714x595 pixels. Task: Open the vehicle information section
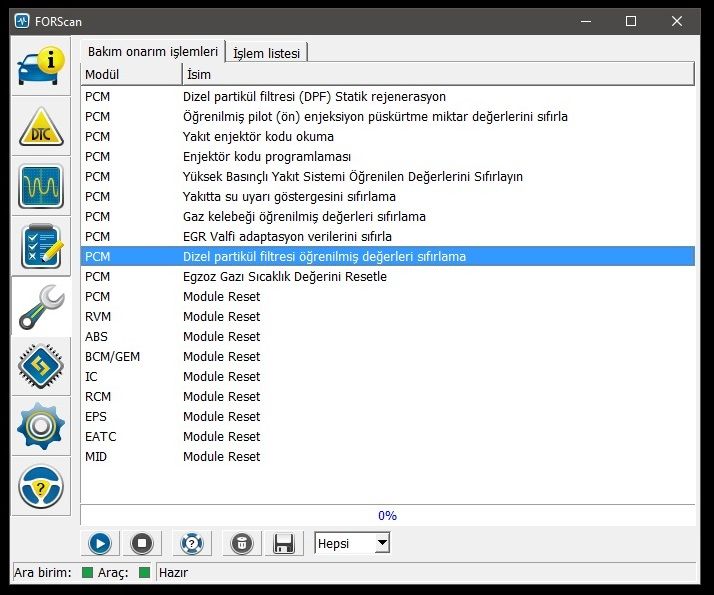click(41, 66)
